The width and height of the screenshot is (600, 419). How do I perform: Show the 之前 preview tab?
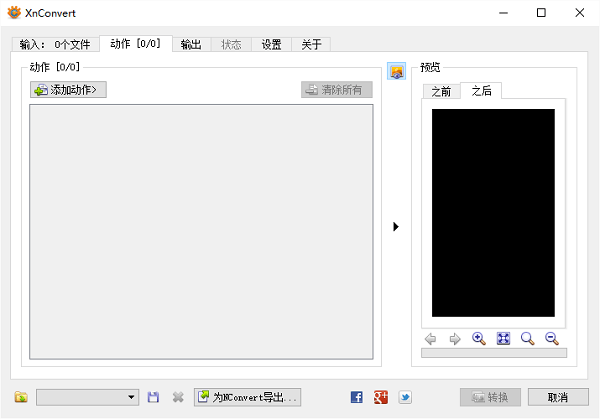click(x=441, y=91)
